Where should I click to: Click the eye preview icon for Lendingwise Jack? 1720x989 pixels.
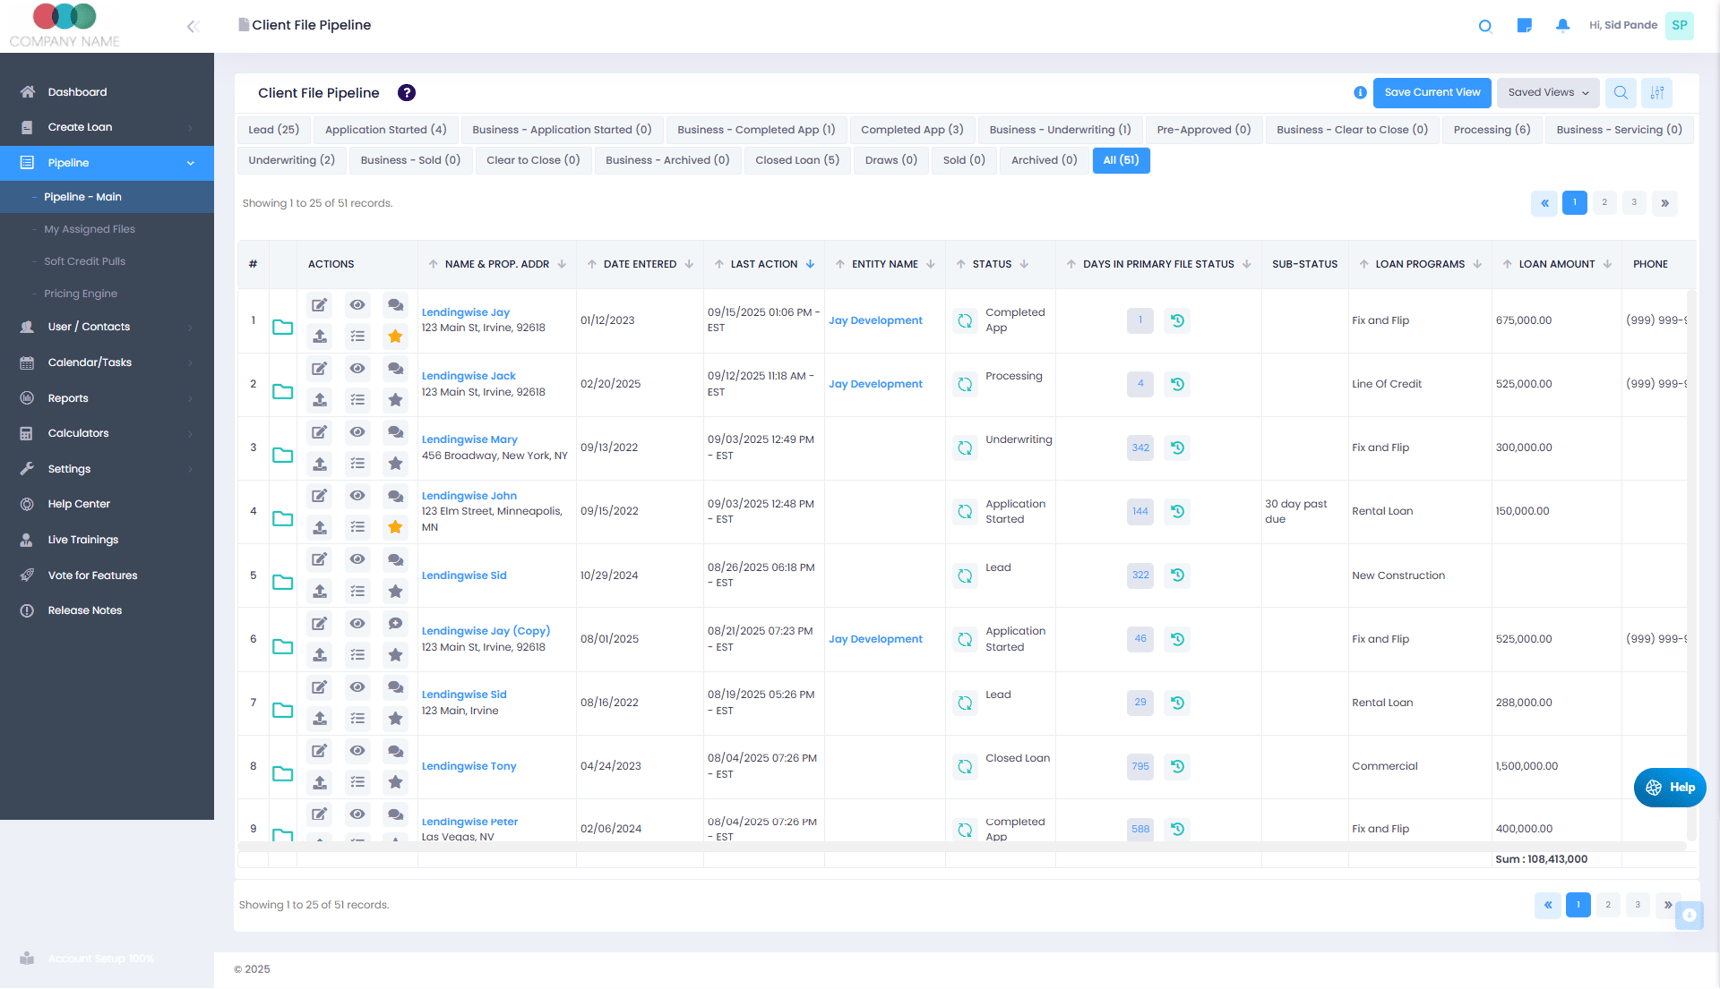click(x=357, y=368)
